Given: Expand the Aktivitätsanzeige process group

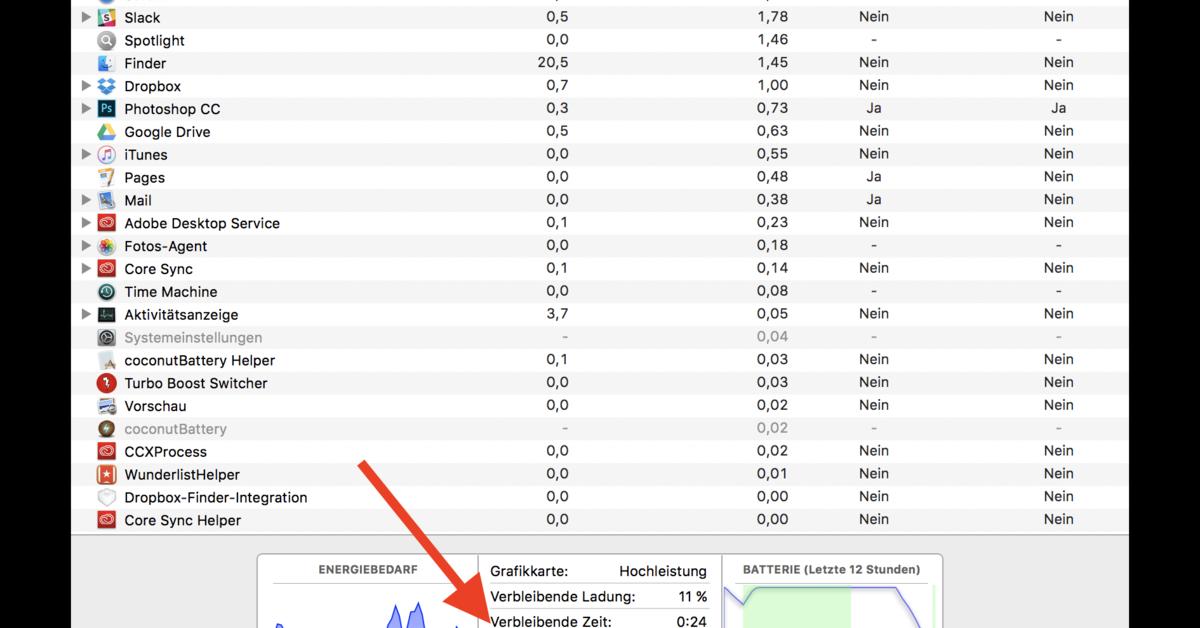Looking at the screenshot, I should click(86, 315).
